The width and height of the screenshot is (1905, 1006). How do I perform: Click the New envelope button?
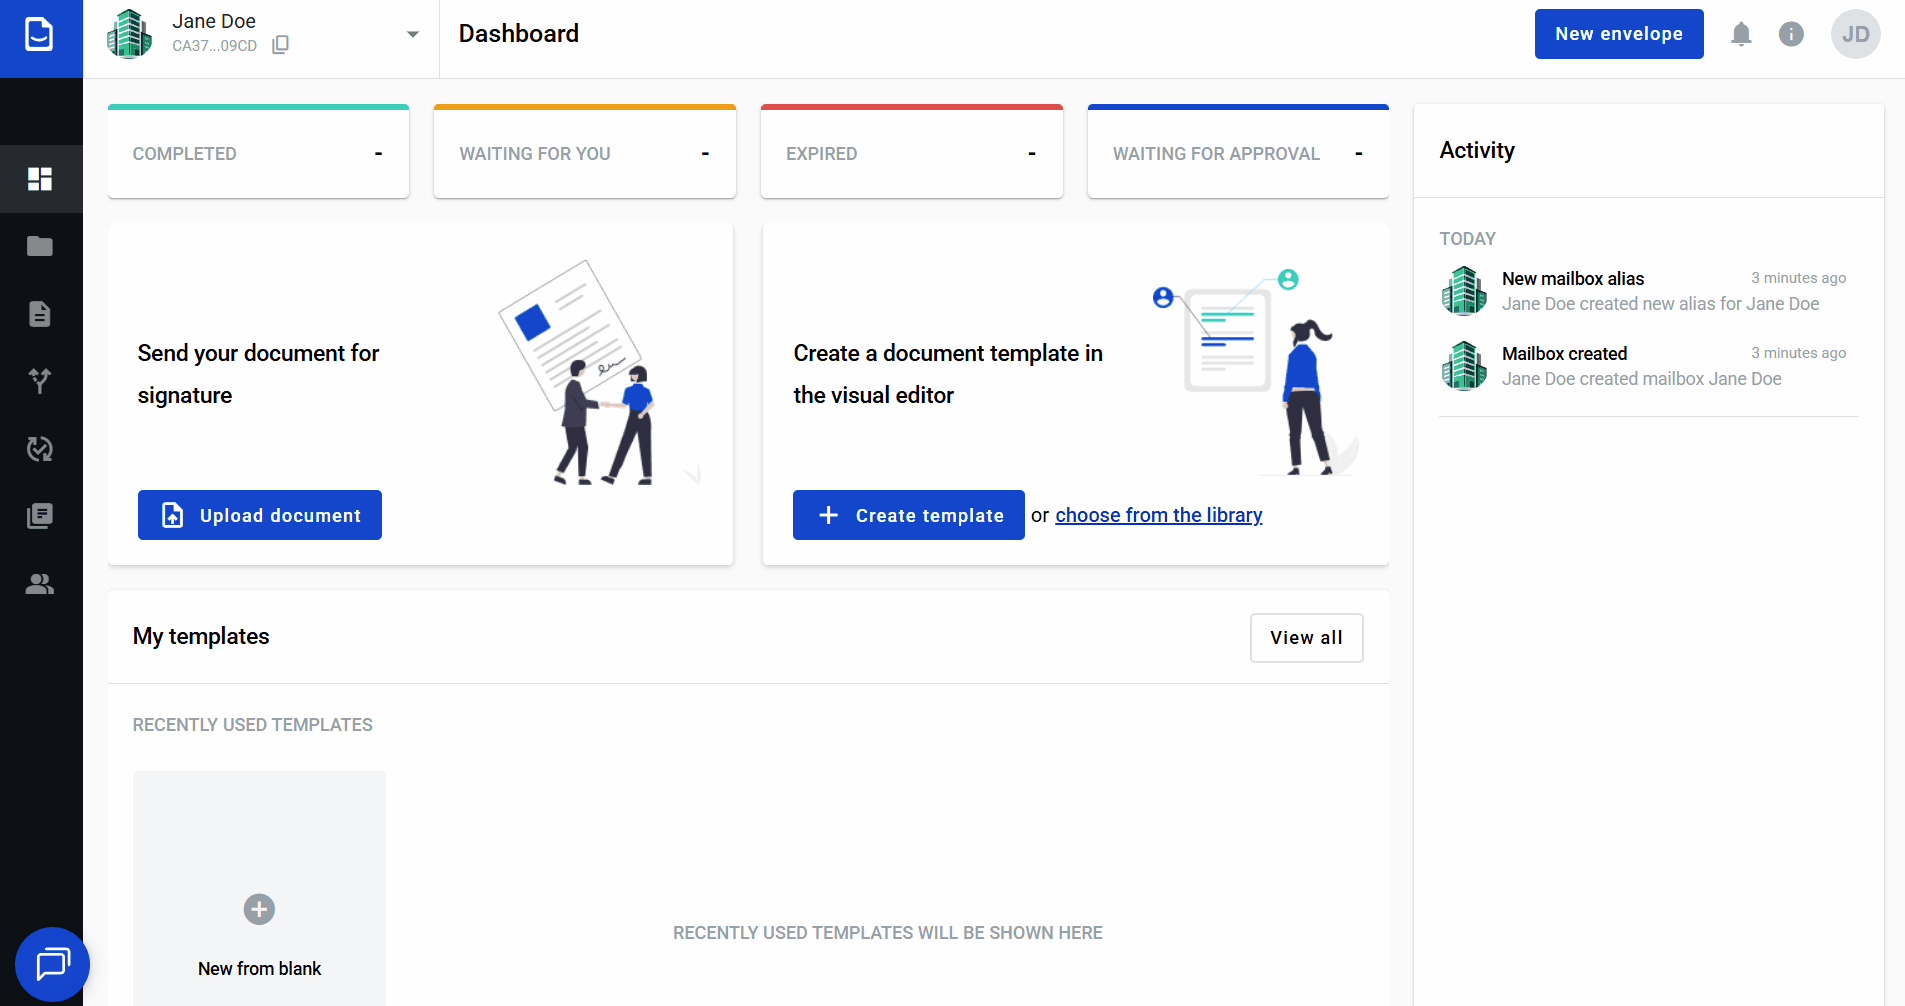tap(1618, 34)
